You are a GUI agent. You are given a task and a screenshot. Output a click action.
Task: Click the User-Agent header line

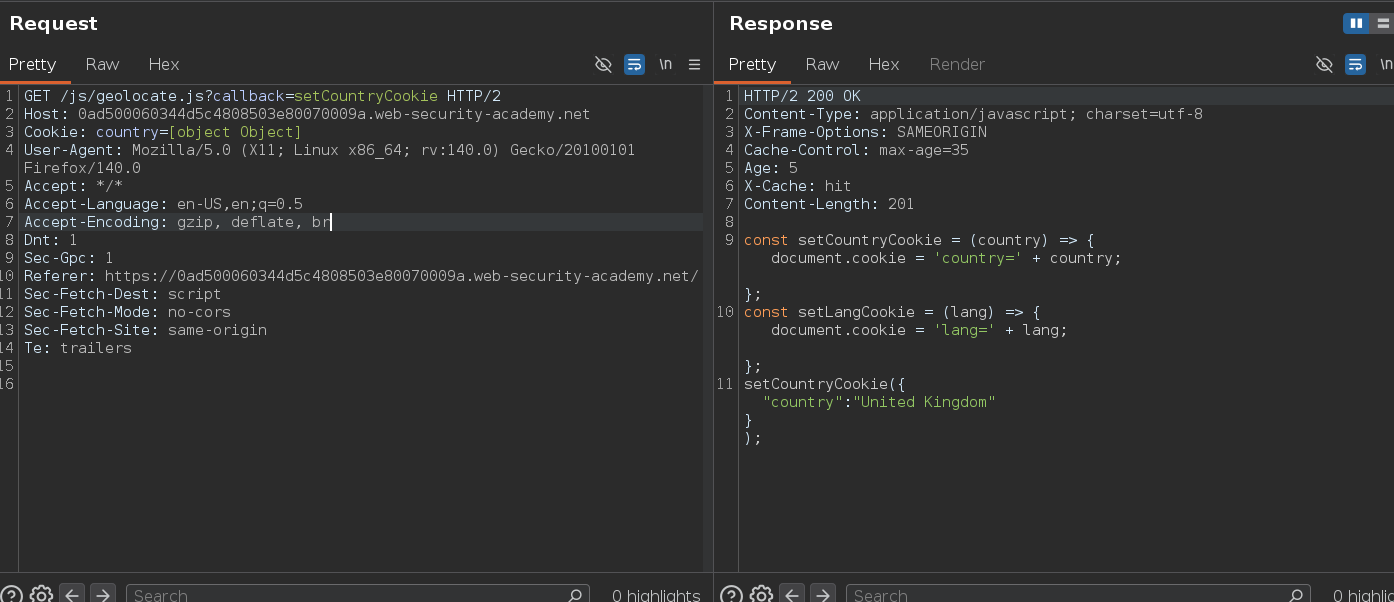pos(329,159)
